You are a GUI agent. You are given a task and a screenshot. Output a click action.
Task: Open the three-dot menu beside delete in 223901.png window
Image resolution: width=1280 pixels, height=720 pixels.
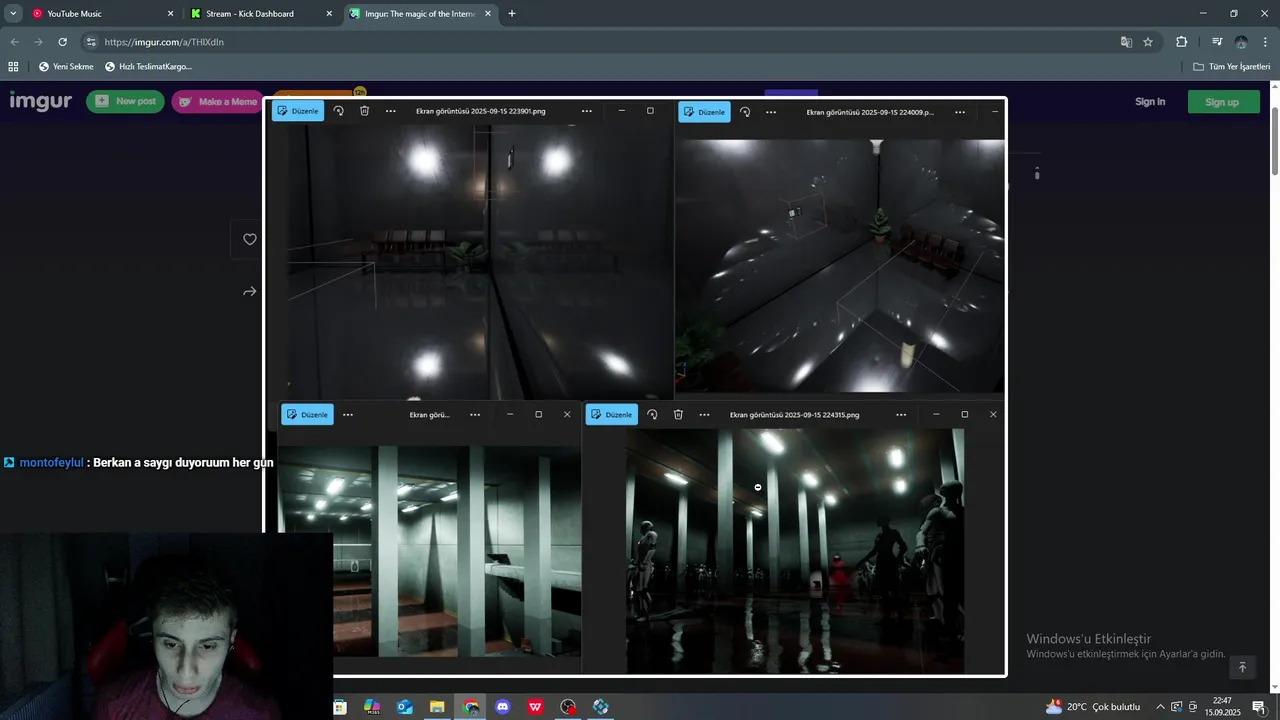(x=391, y=111)
